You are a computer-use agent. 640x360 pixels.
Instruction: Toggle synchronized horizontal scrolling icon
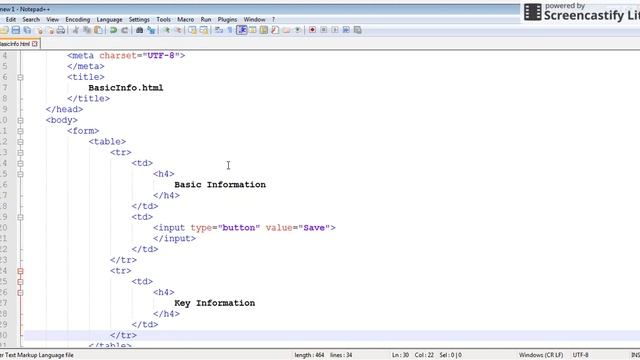coord(204,30)
